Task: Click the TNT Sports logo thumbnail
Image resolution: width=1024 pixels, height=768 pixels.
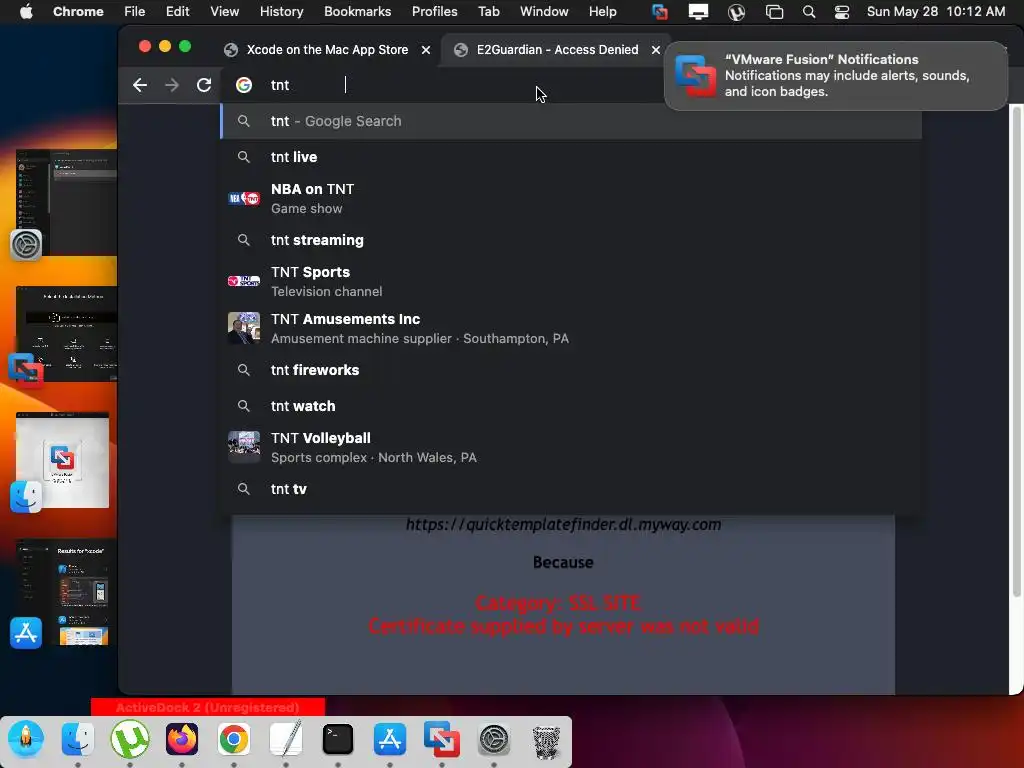Action: [244, 281]
